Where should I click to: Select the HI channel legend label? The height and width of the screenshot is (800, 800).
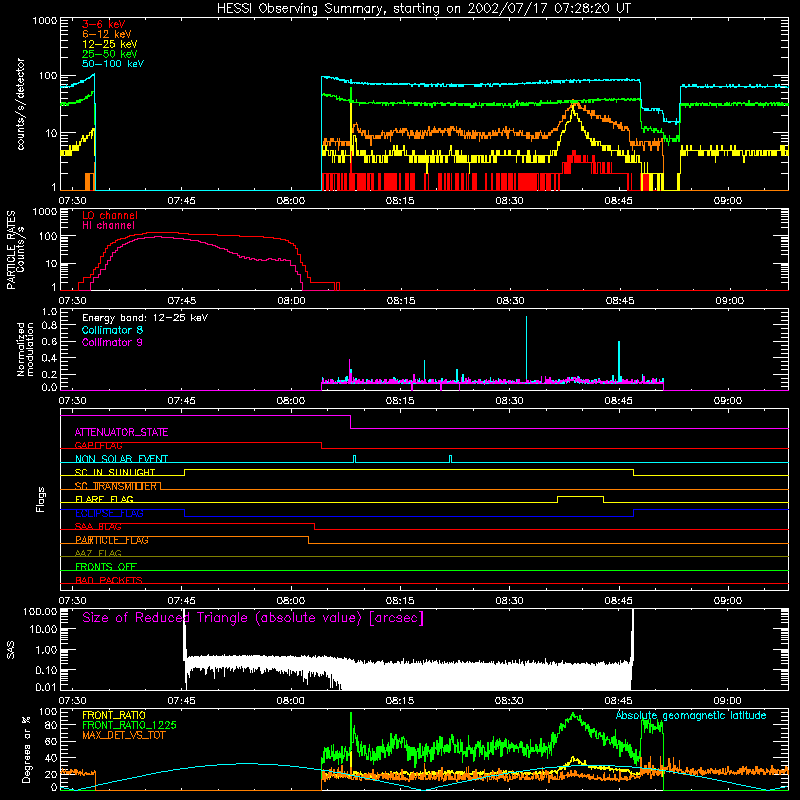(108, 226)
